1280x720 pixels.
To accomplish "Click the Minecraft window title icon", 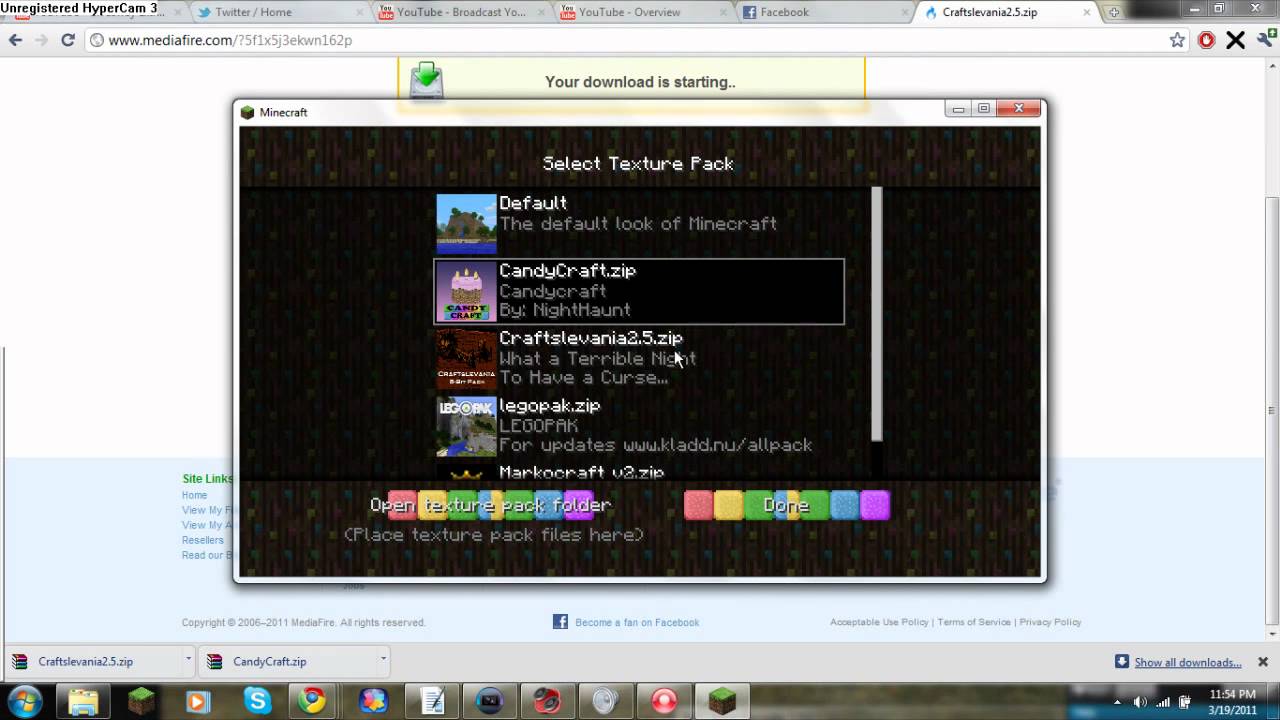I will pos(247,112).
